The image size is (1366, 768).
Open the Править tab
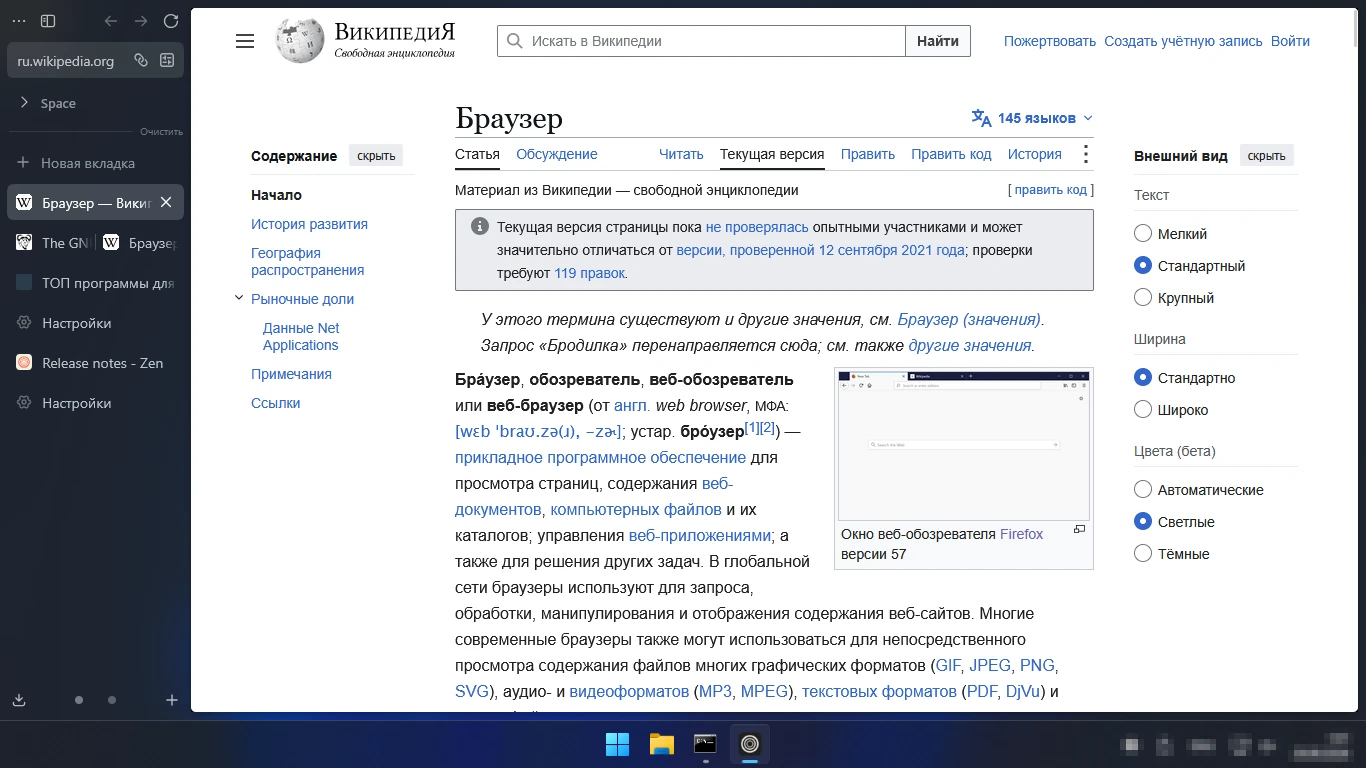click(x=868, y=154)
